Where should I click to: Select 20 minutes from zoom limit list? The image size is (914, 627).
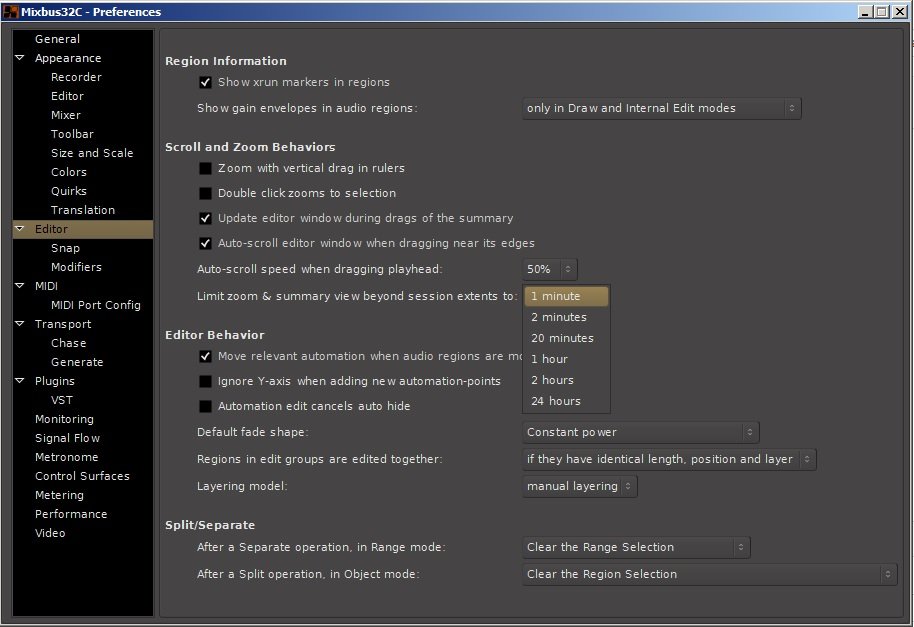click(x=566, y=338)
